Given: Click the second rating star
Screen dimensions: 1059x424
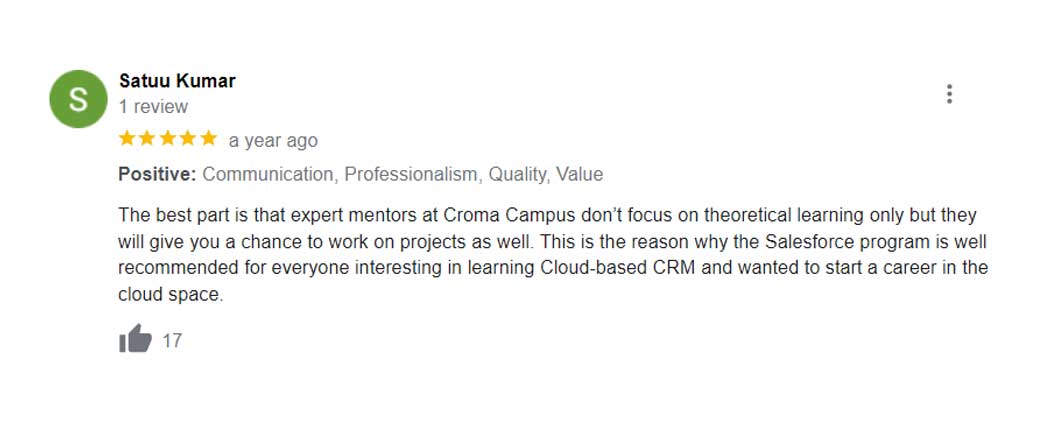Looking at the screenshot, I should point(148,139).
